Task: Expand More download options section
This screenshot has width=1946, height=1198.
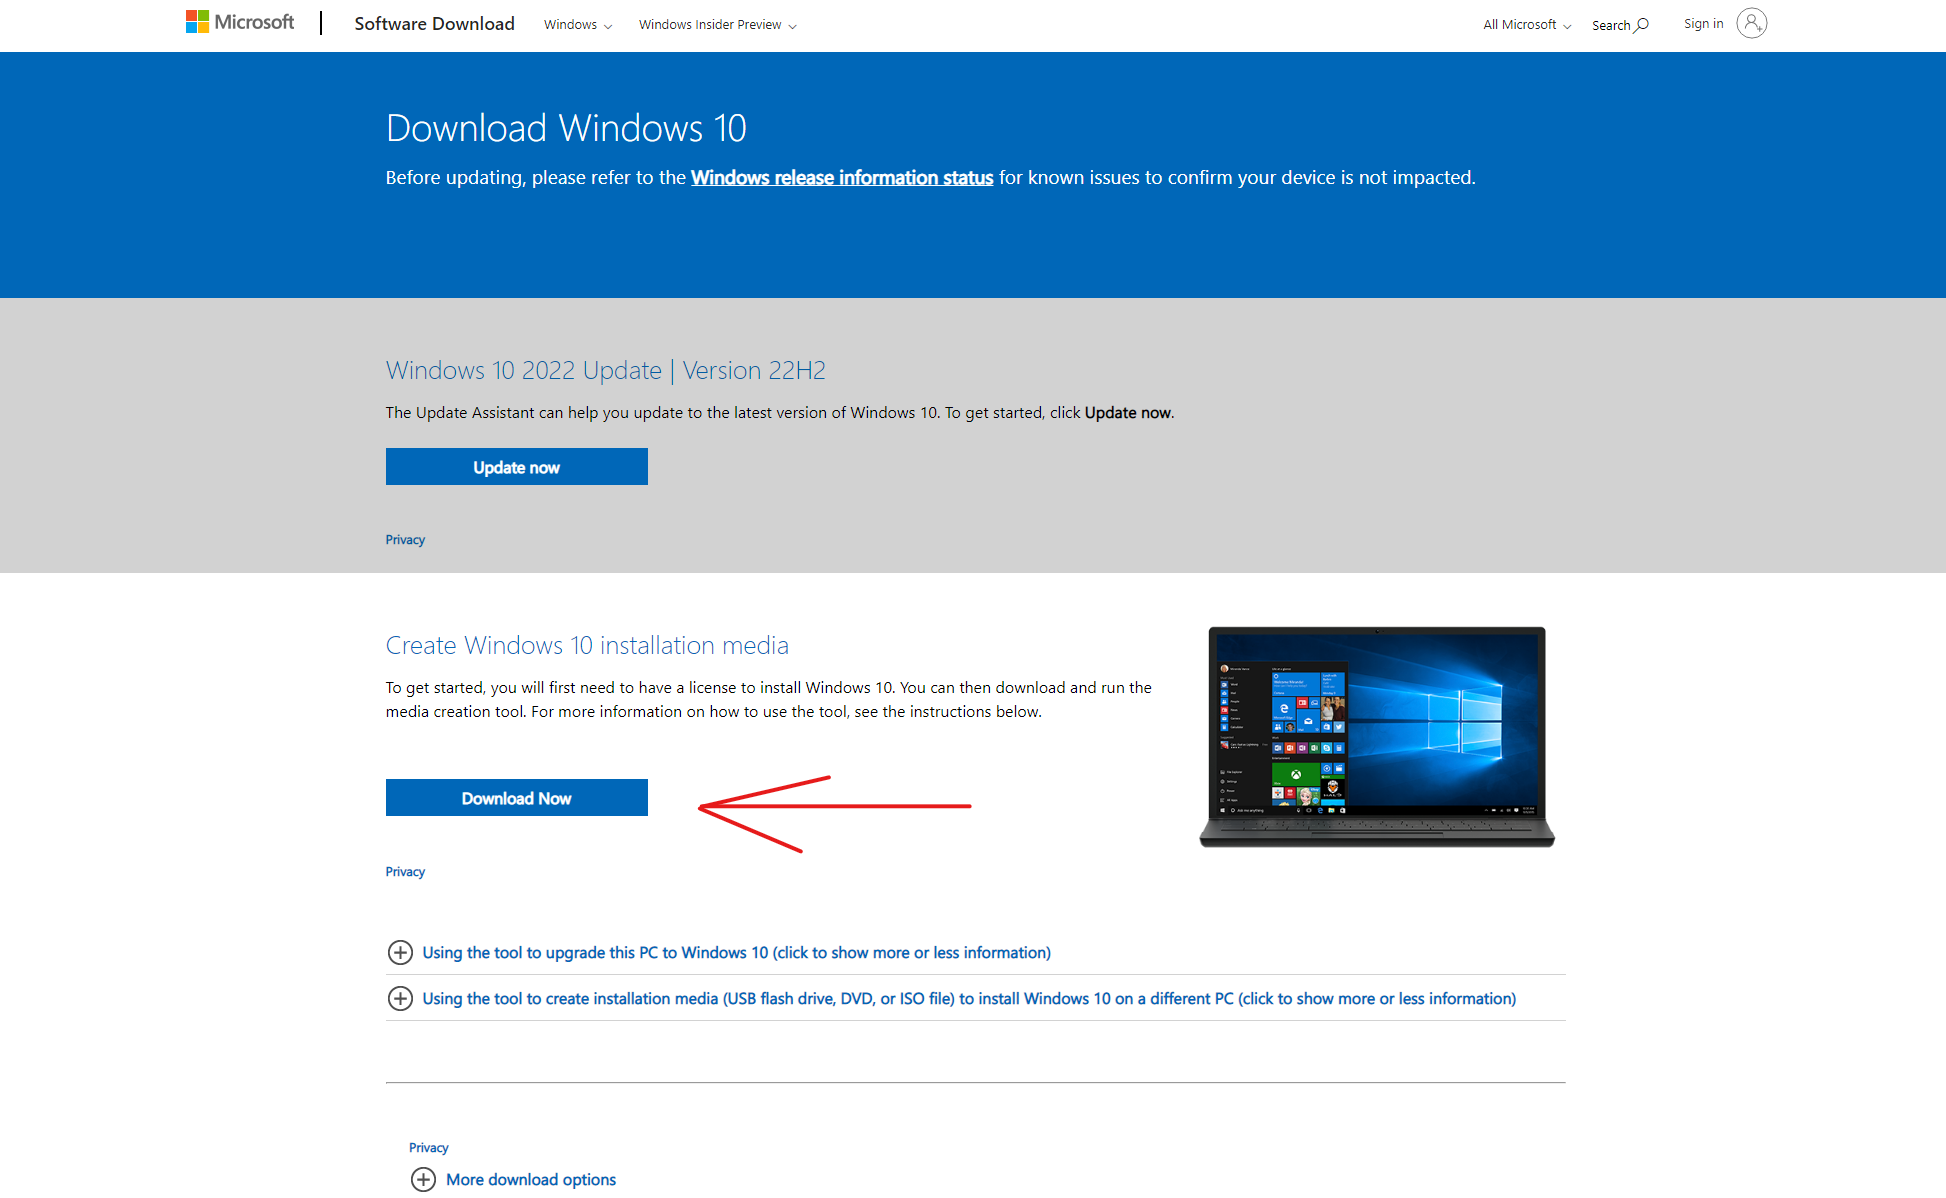Action: [x=530, y=1179]
